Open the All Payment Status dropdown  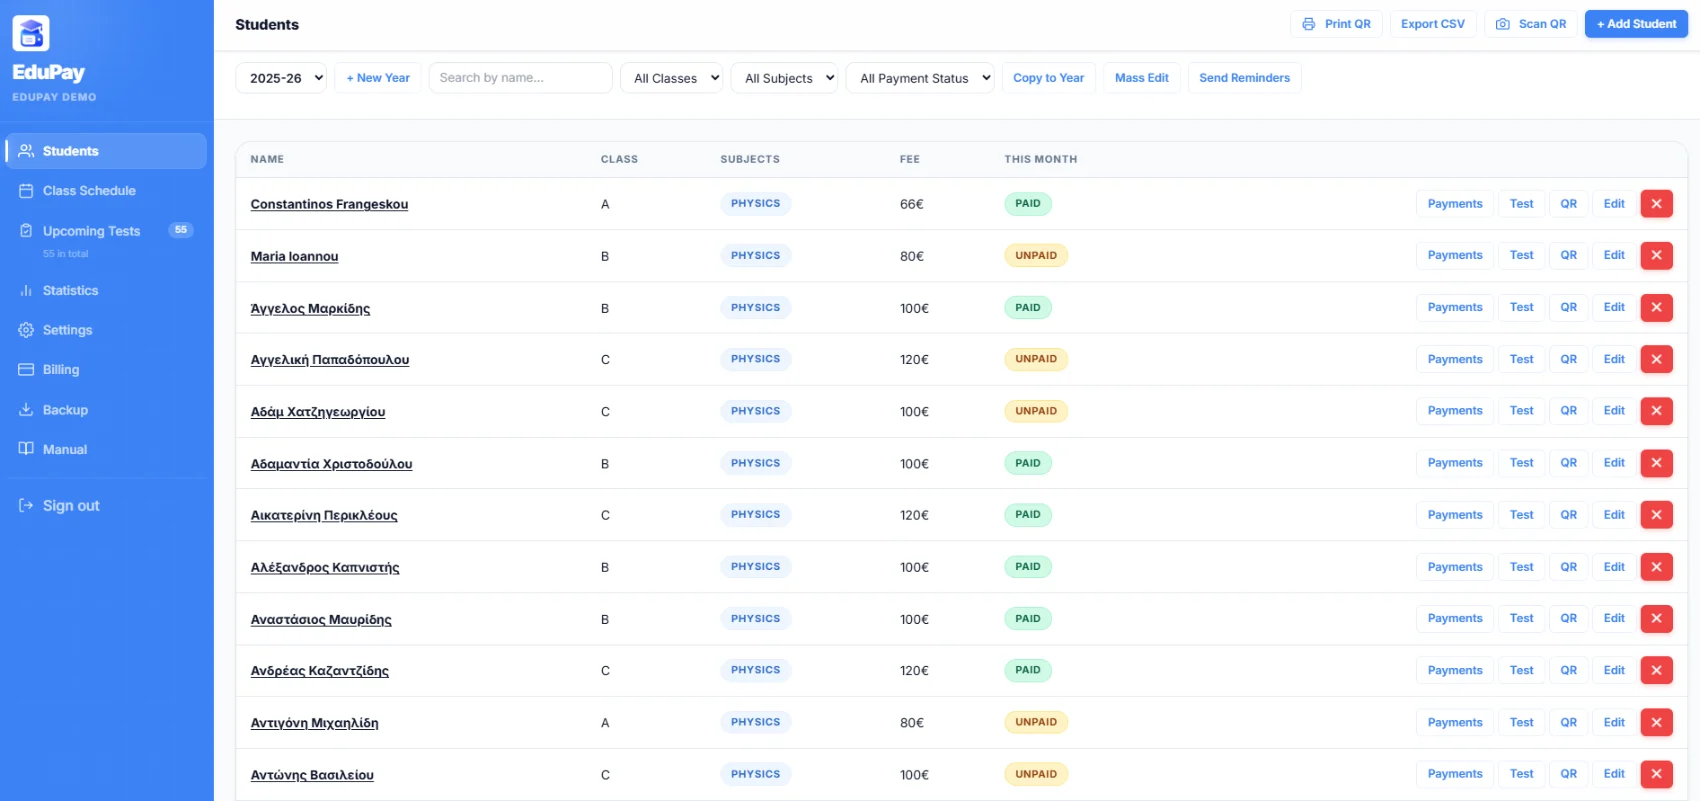coord(920,78)
